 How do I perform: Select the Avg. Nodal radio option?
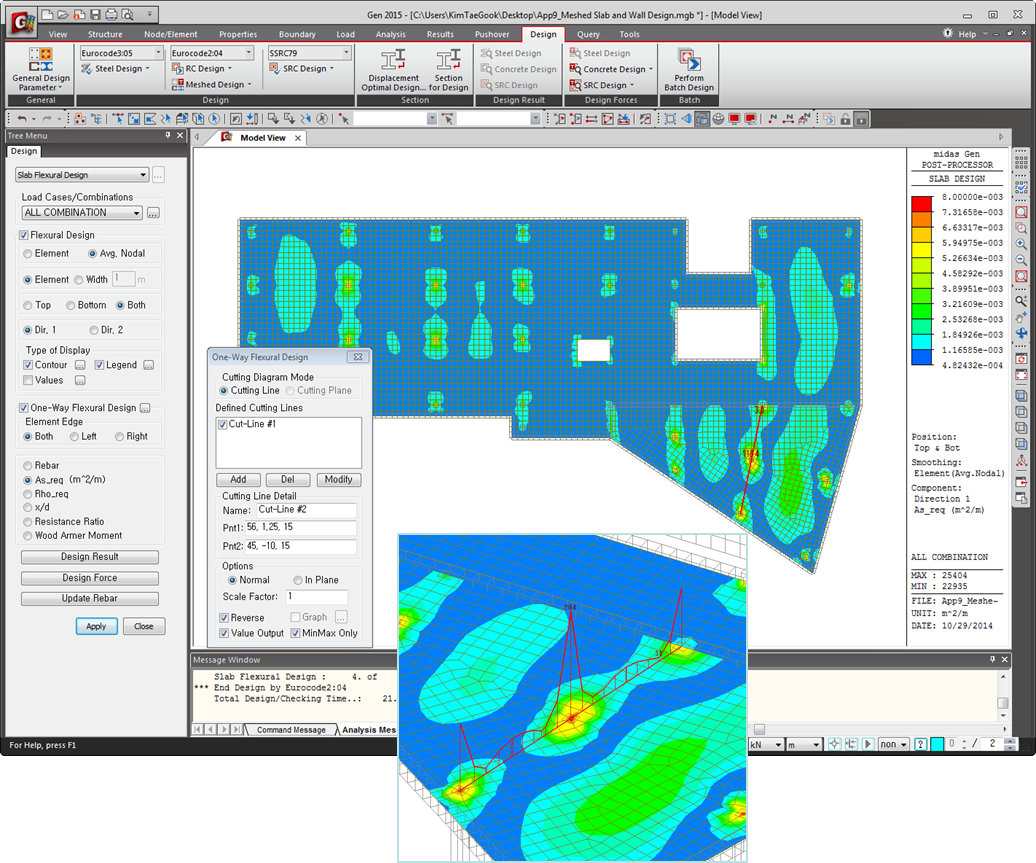tap(92, 254)
